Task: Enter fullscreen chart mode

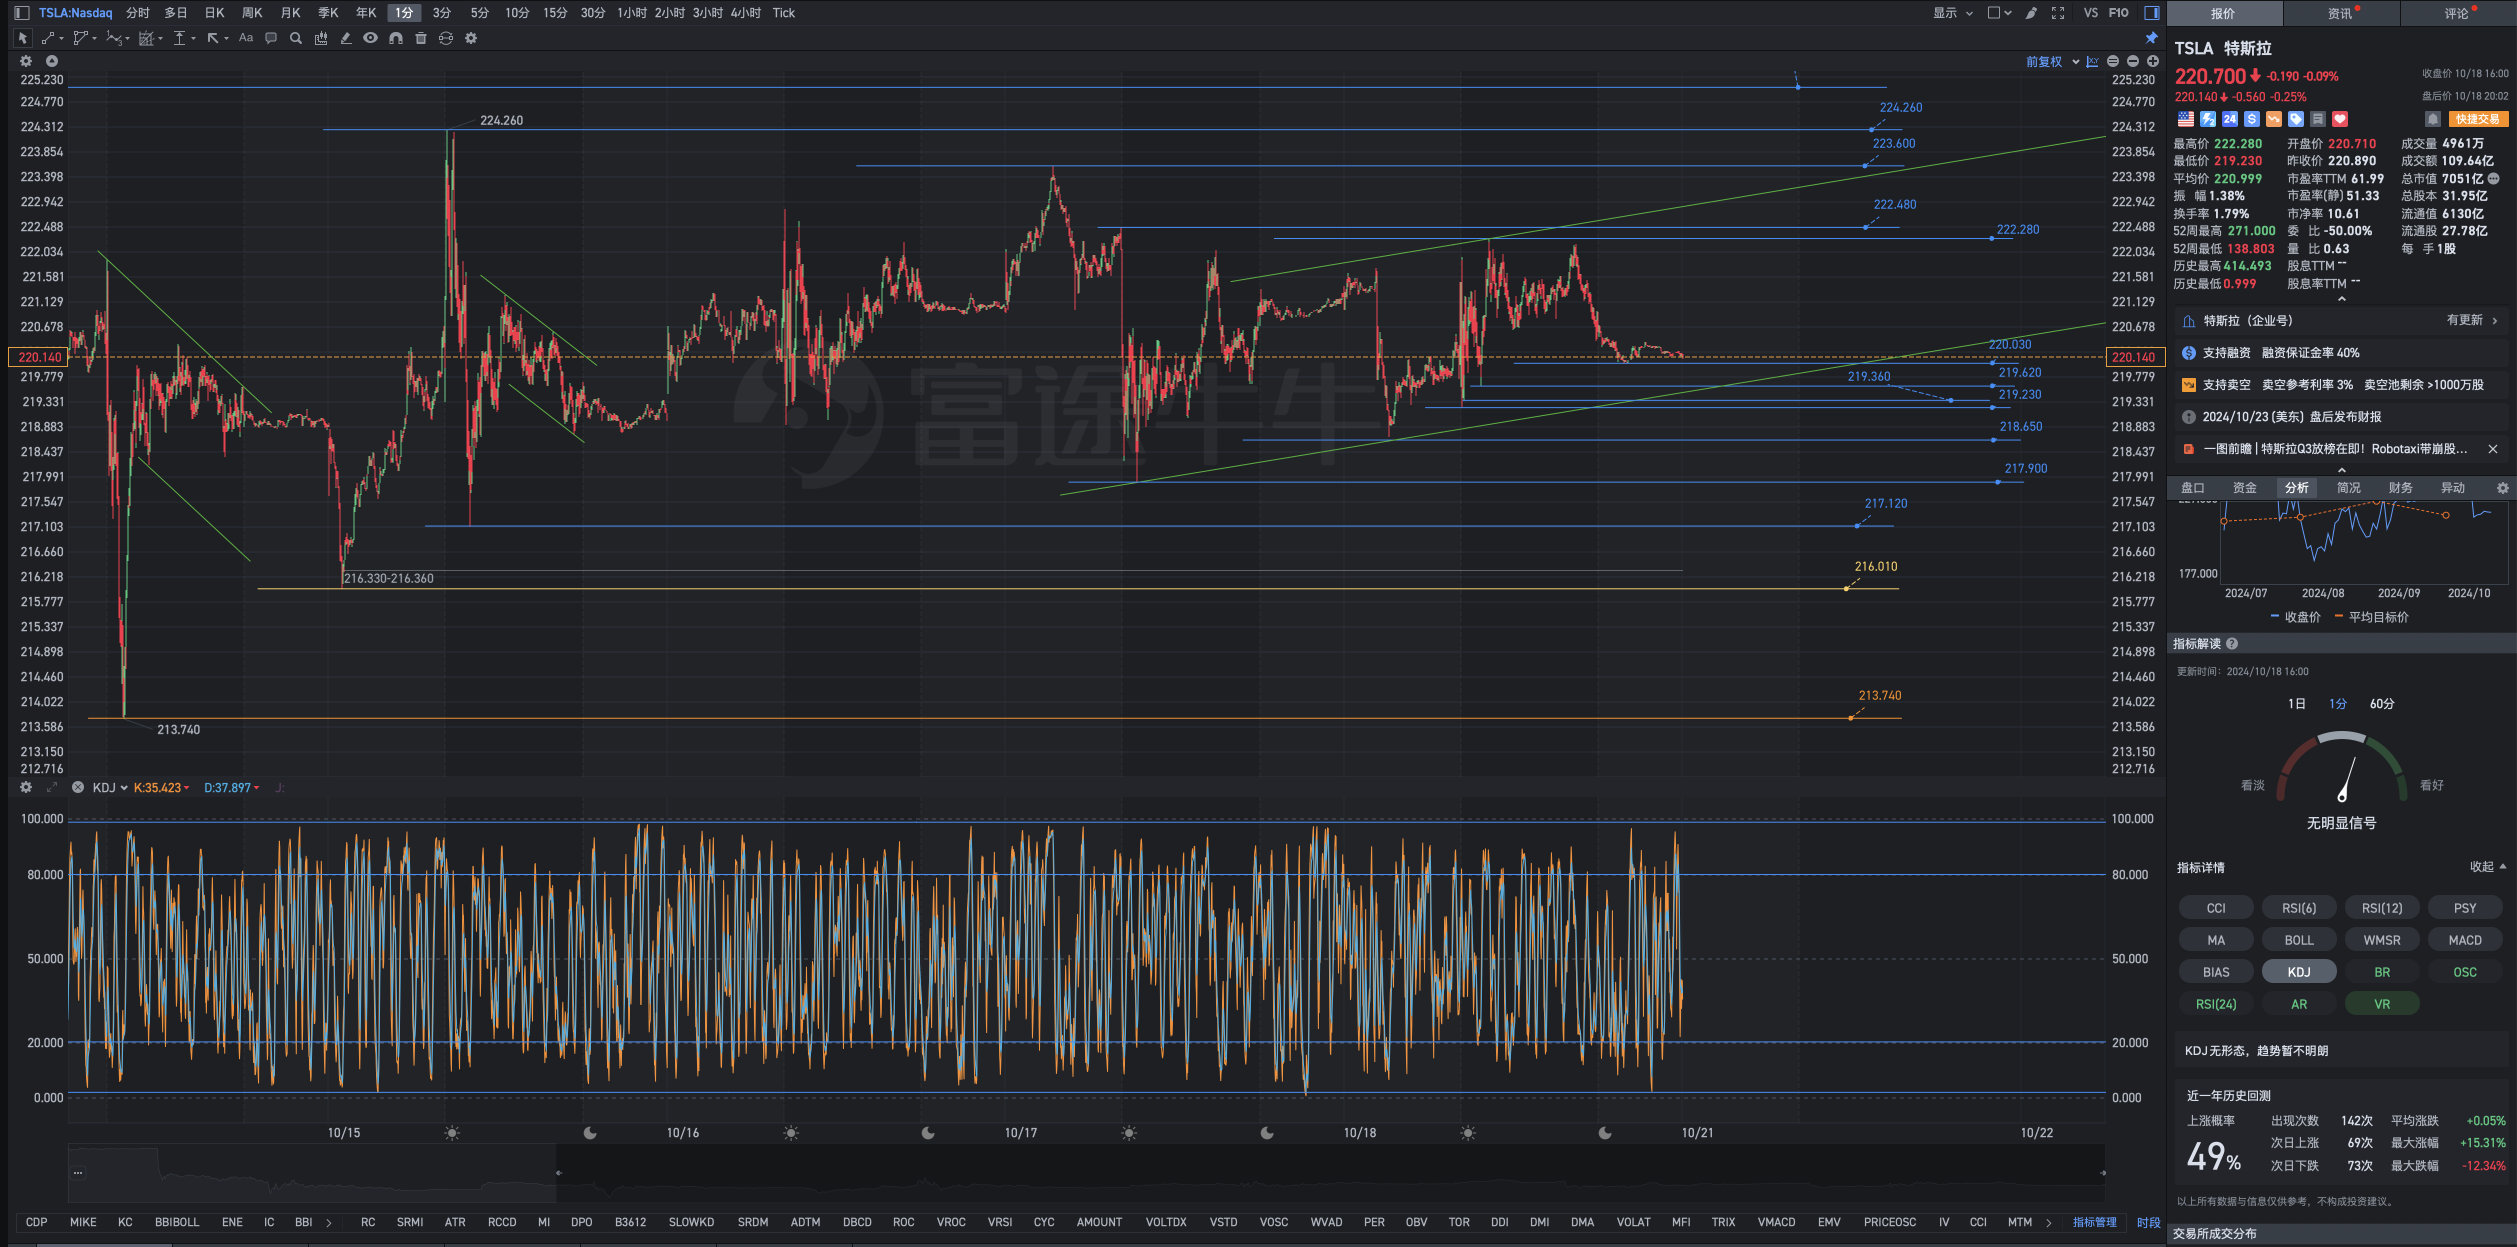Action: point(2058,13)
